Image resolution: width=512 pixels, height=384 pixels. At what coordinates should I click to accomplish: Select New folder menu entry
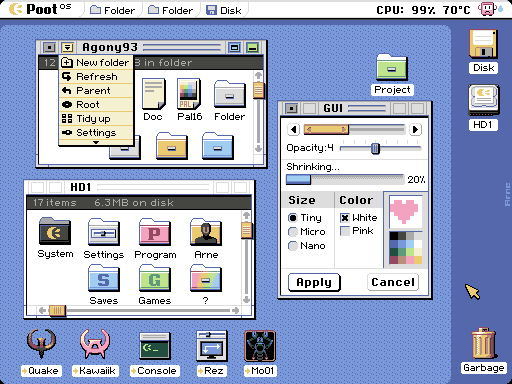[x=96, y=63]
